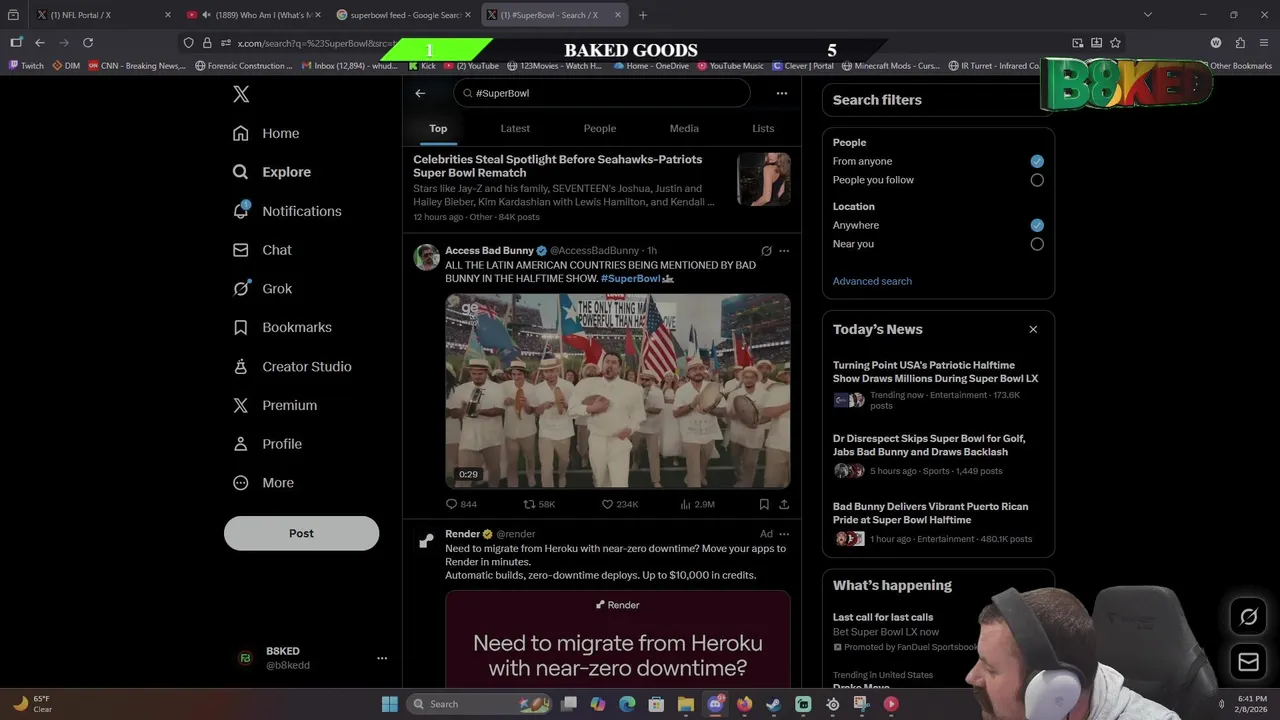1280x720 pixels.
Task: Reload the browser page
Action: (x=88, y=43)
